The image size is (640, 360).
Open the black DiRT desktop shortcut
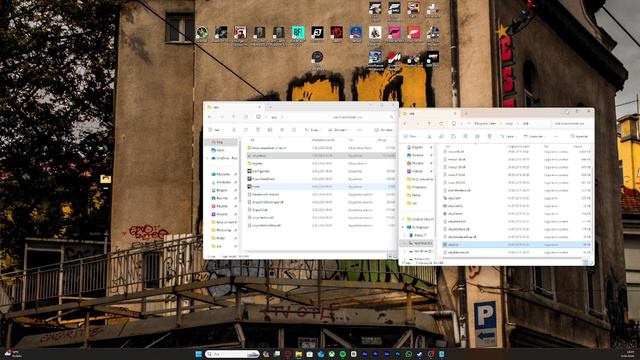[433, 57]
